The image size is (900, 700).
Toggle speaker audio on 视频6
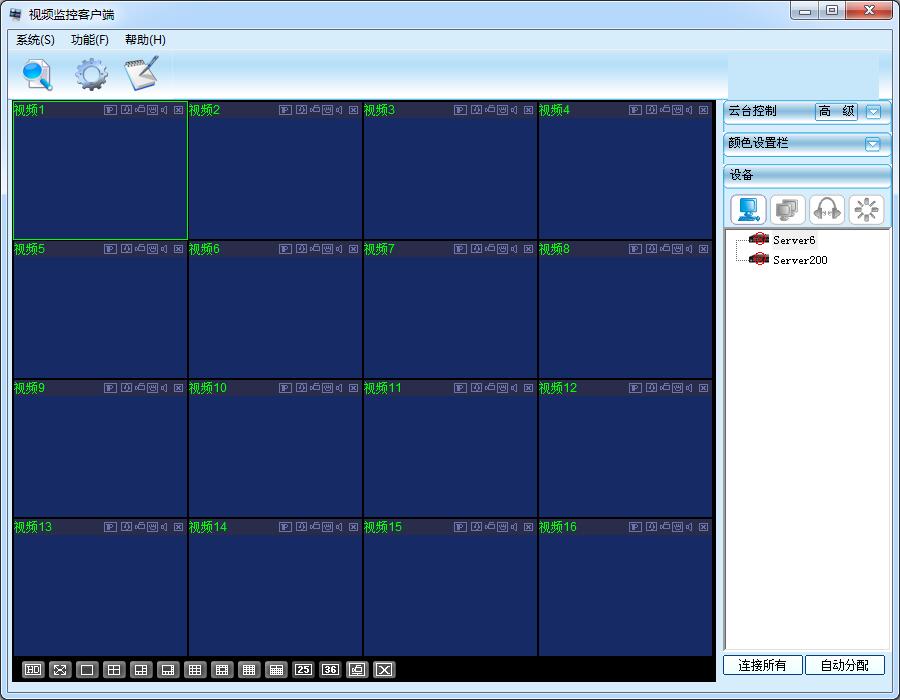[340, 249]
